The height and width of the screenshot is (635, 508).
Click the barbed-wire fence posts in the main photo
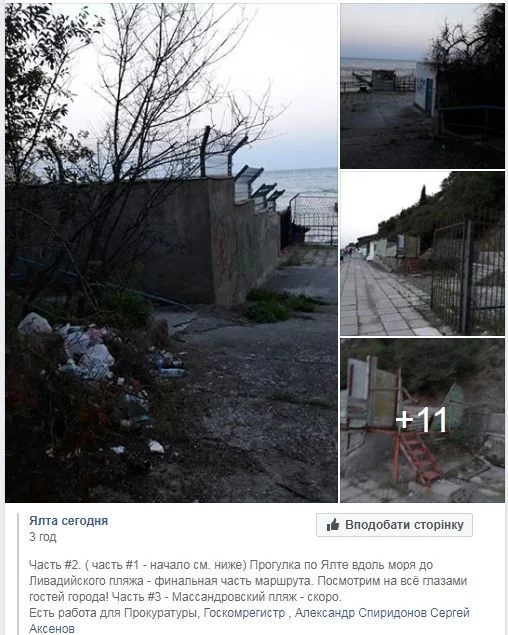[x=243, y=170]
